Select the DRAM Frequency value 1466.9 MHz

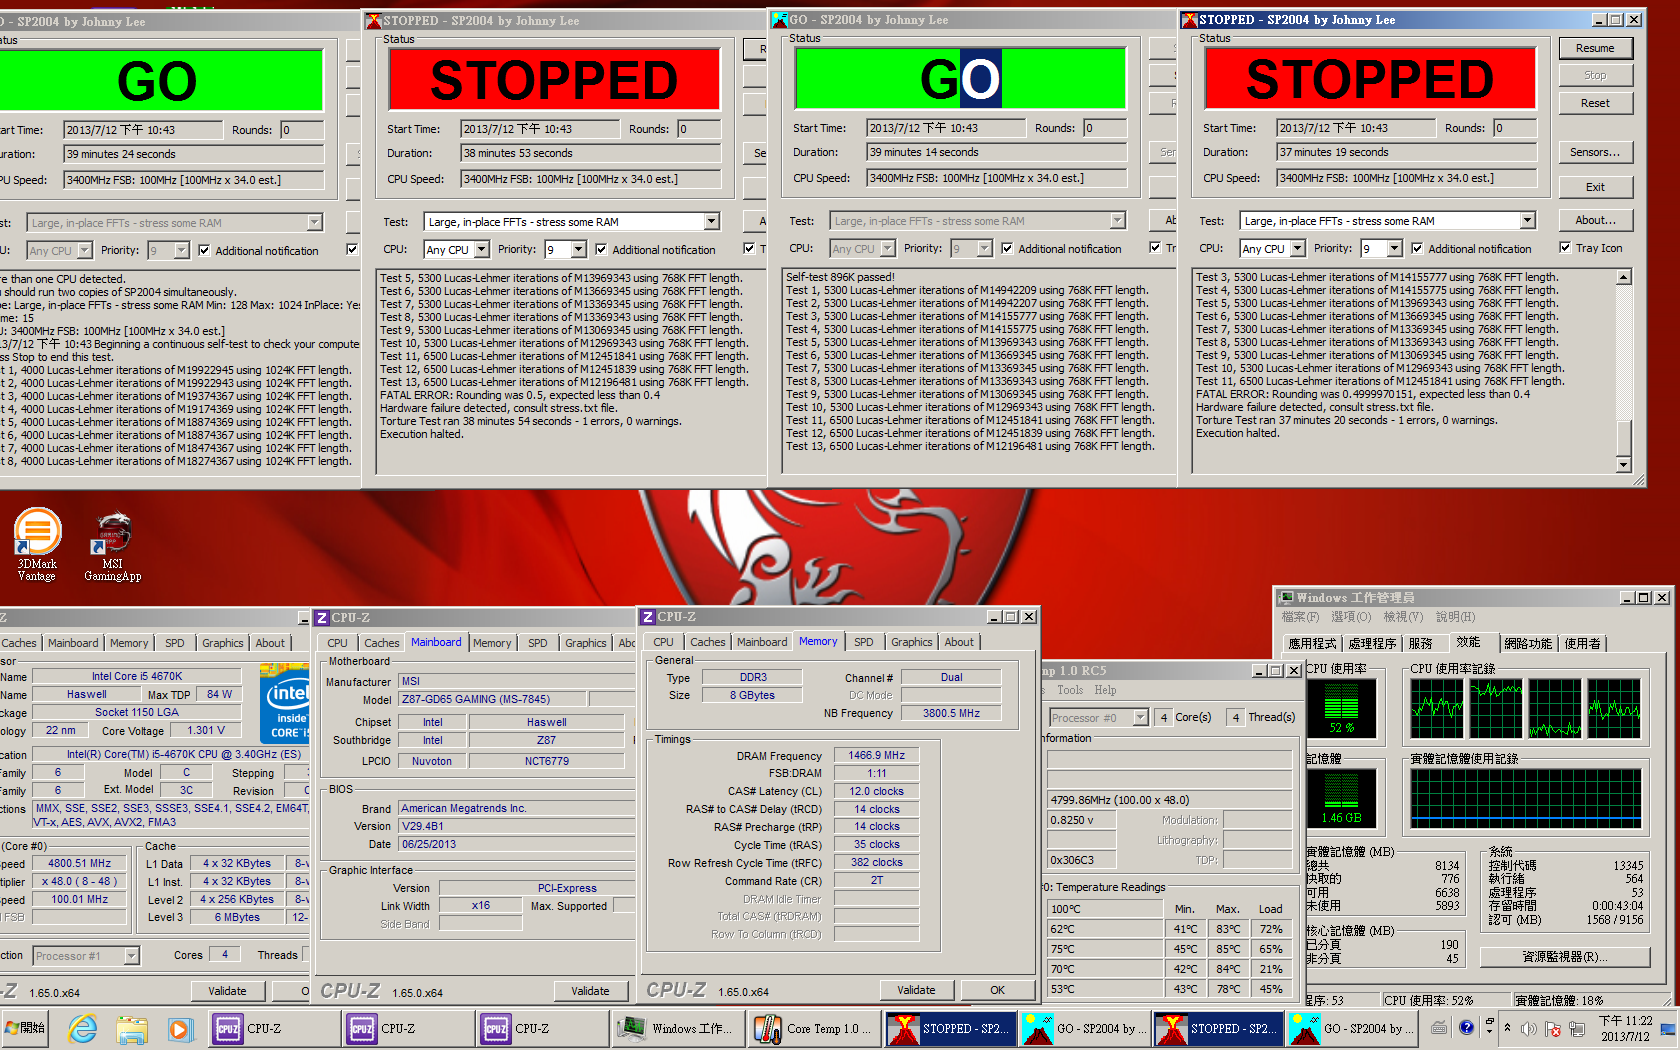pos(876,755)
